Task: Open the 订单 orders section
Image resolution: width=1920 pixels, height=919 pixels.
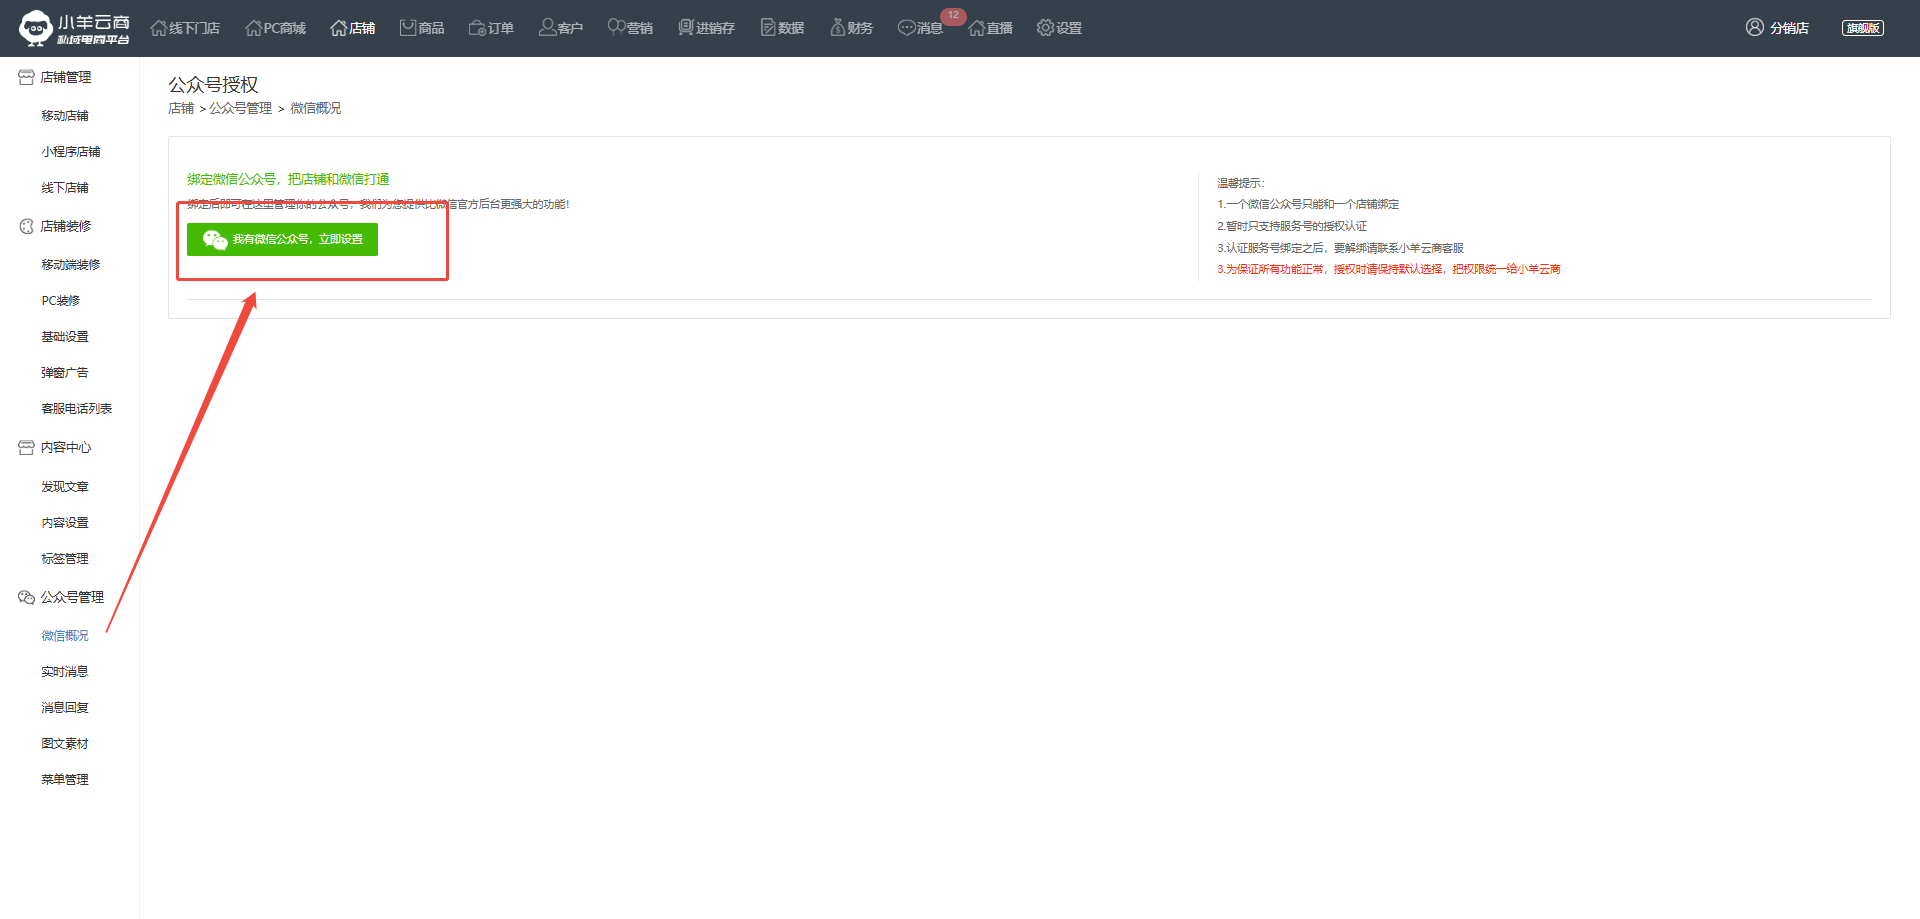Action: point(491,28)
